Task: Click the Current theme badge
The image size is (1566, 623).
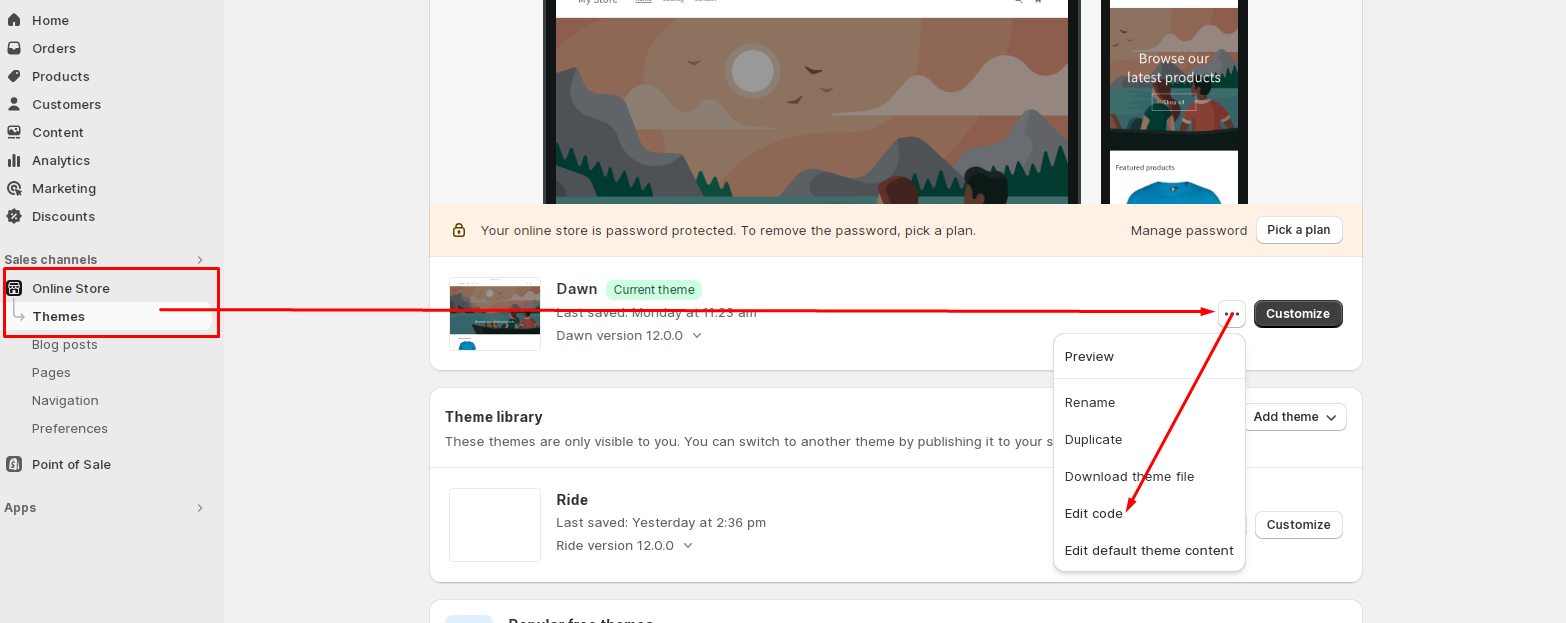Action: click(654, 290)
